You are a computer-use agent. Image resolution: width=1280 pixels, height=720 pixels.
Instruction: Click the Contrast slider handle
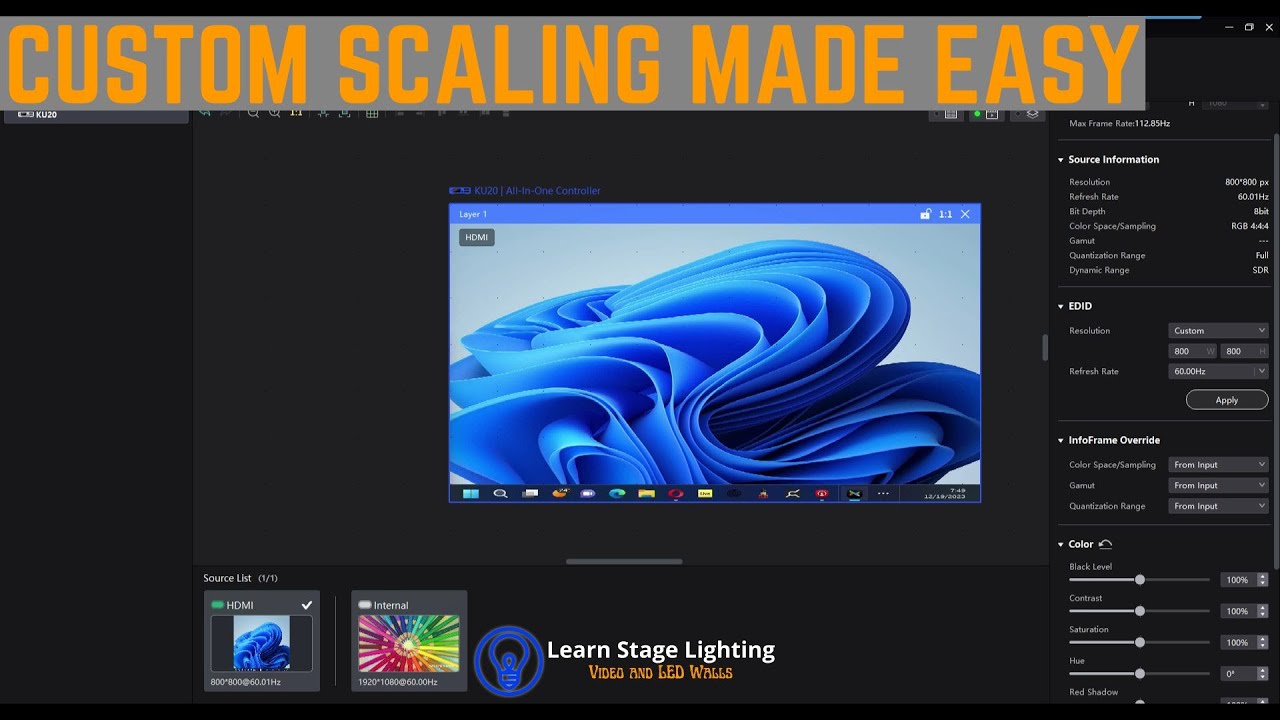(1139, 611)
